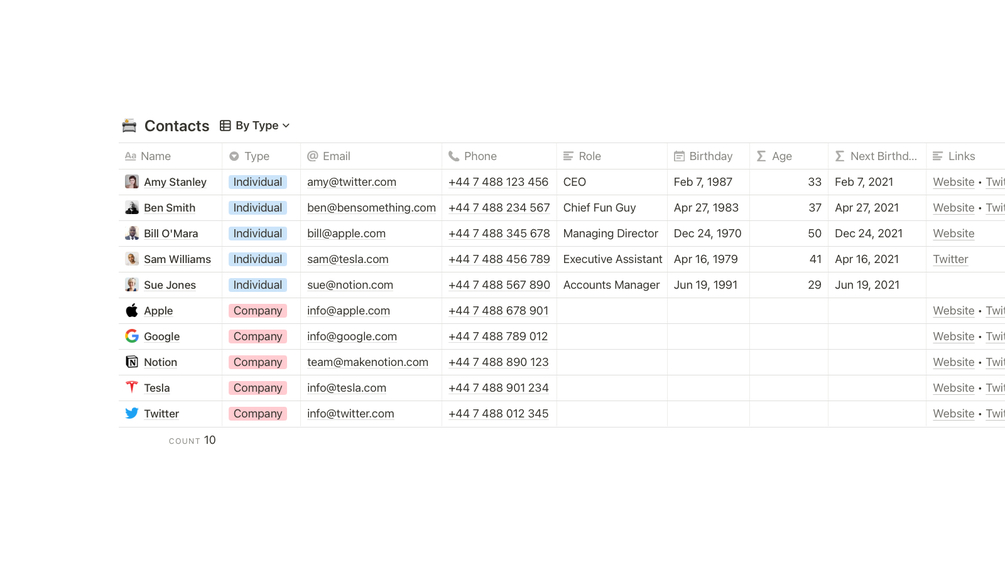The height and width of the screenshot is (565, 1005).
Task: Click the Count 10 summary below the table
Action: [x=193, y=440]
